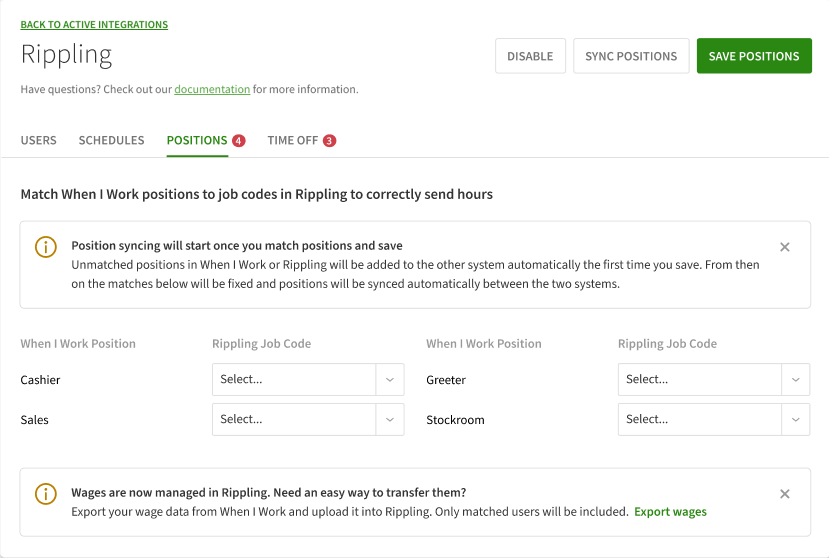Click the Cashier job code select field
The width and height of the screenshot is (829, 558).
294,380
